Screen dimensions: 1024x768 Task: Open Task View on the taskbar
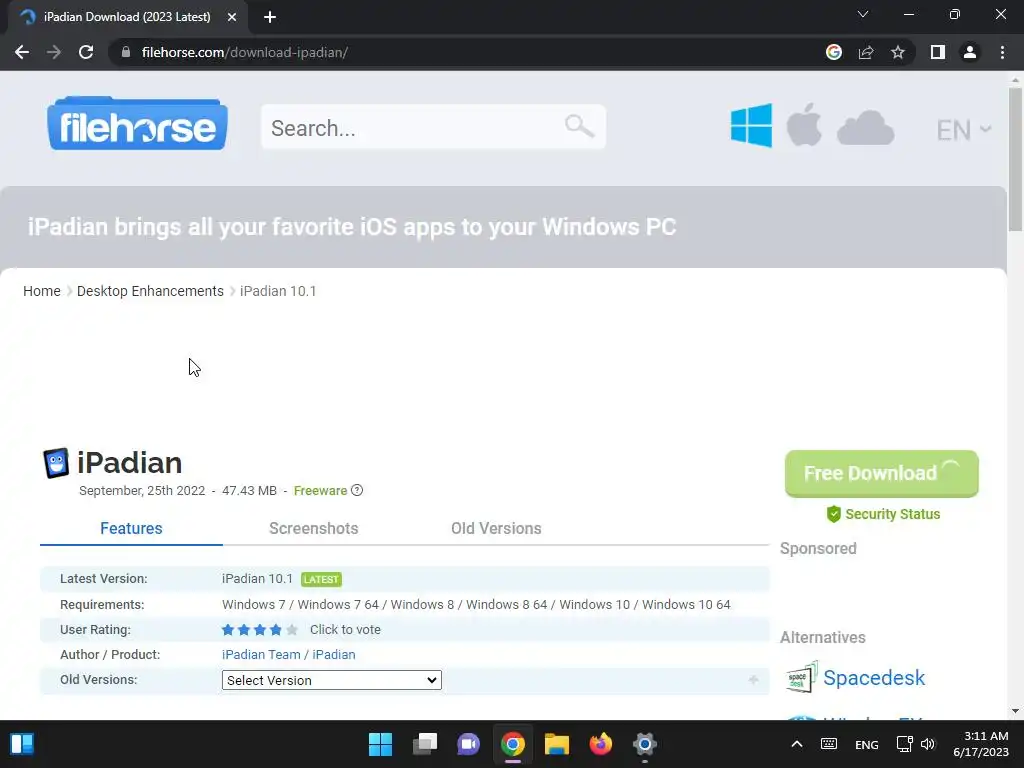424,744
